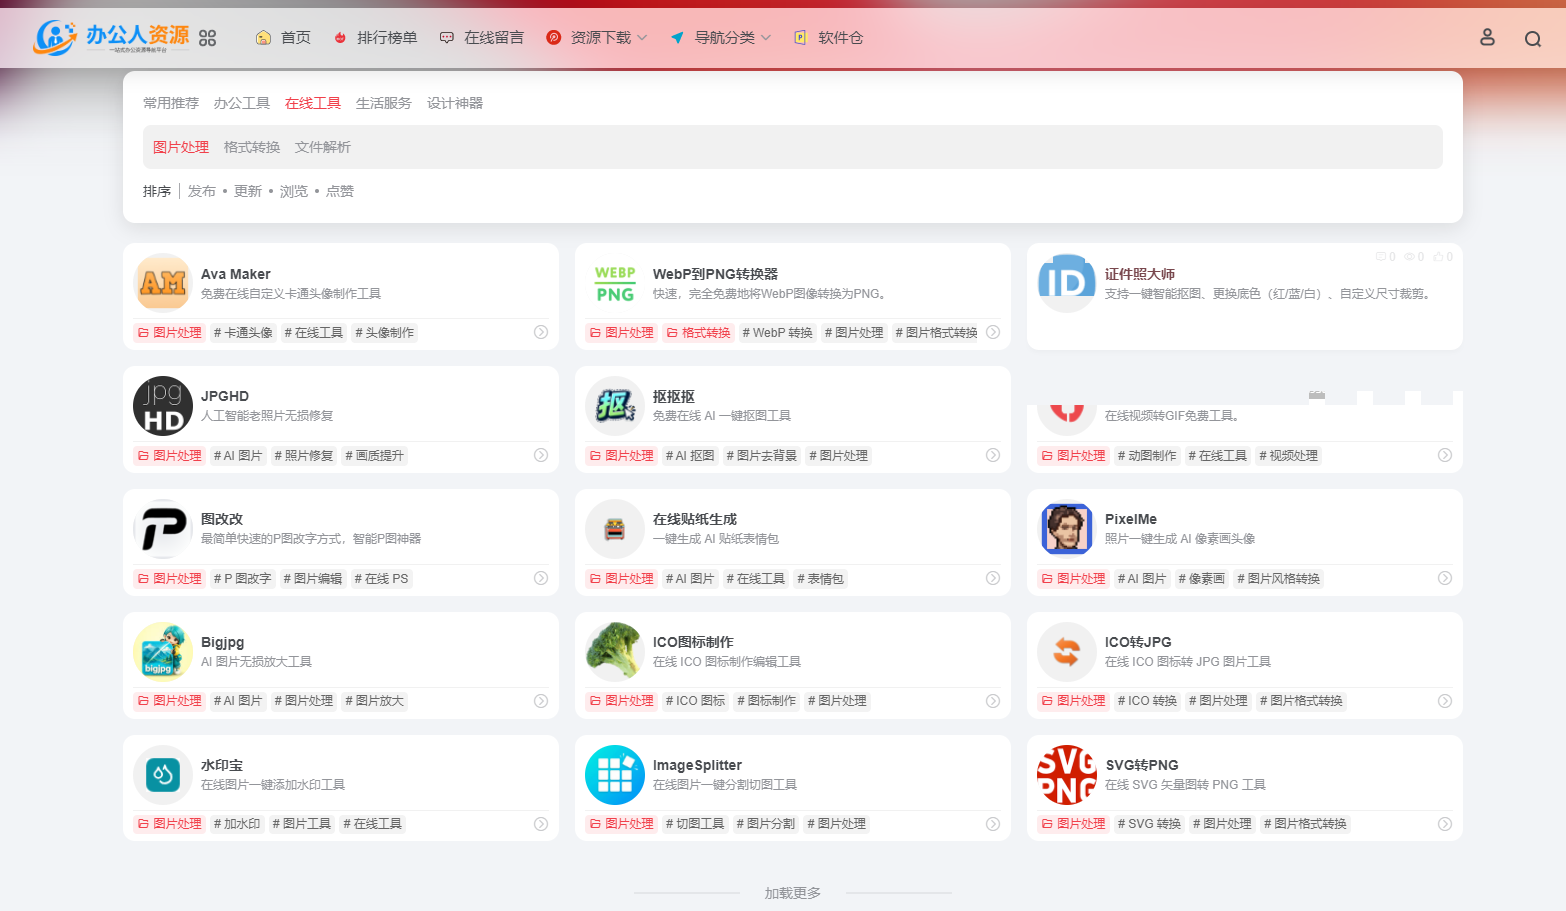Click the arrow on the JPGHD card
The image size is (1566, 911).
[x=541, y=455]
